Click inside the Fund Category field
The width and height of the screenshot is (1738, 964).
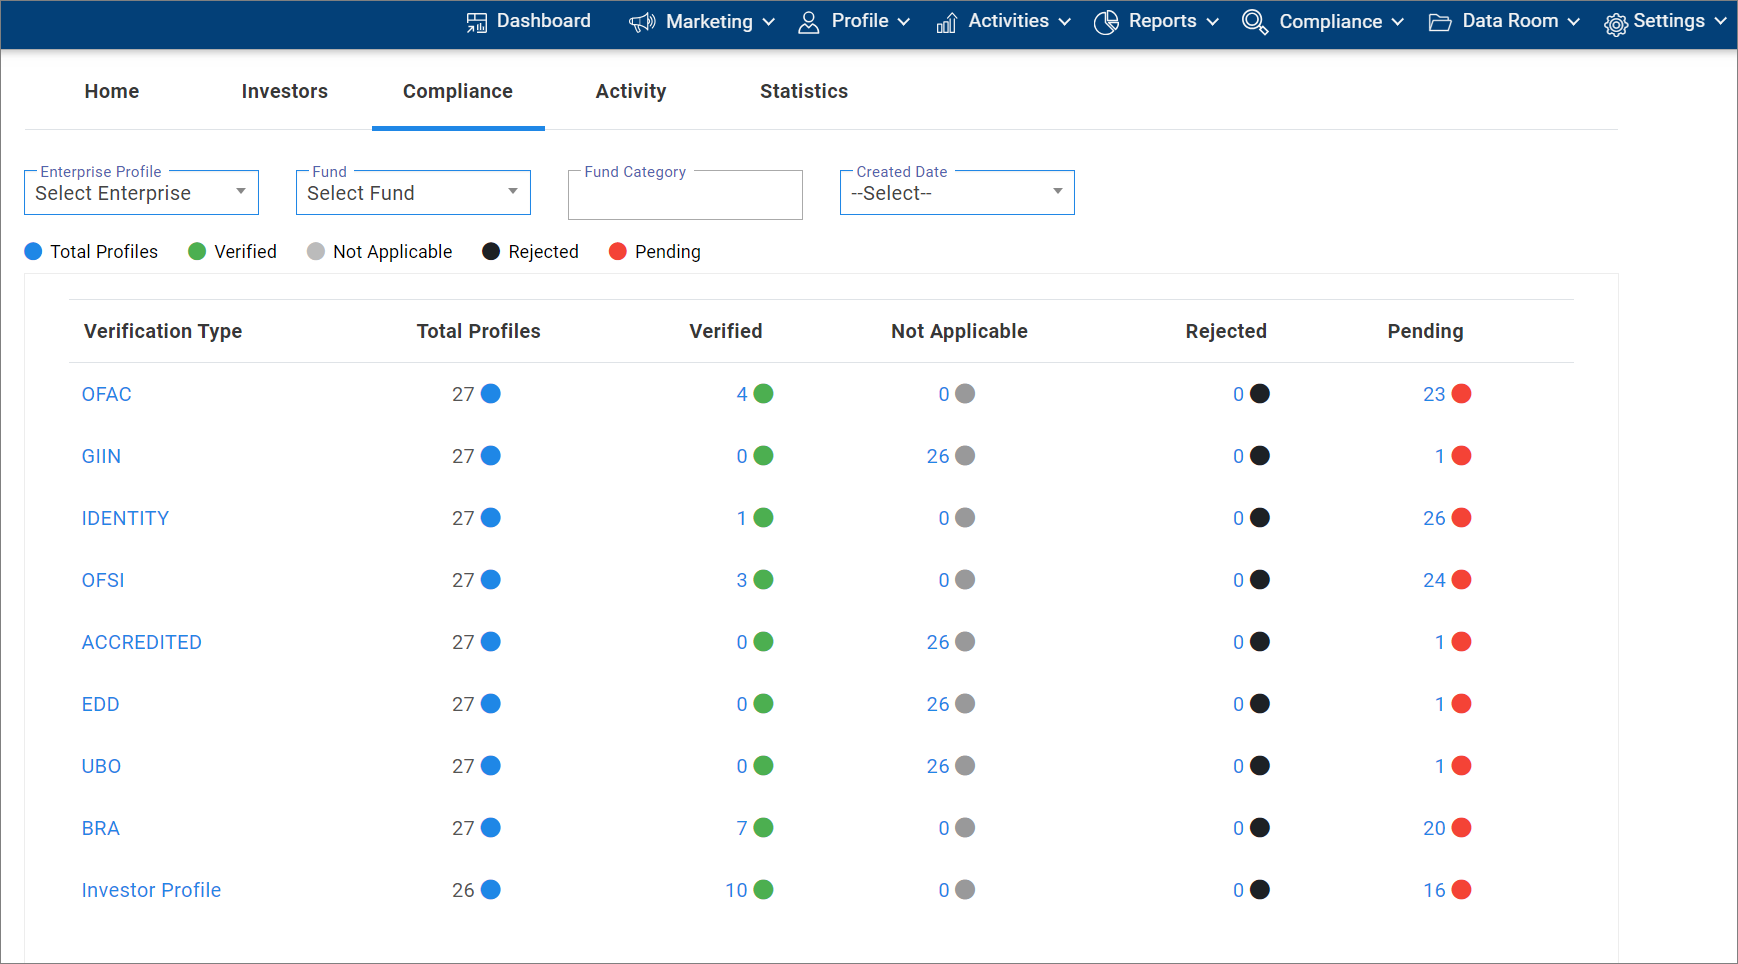685,195
